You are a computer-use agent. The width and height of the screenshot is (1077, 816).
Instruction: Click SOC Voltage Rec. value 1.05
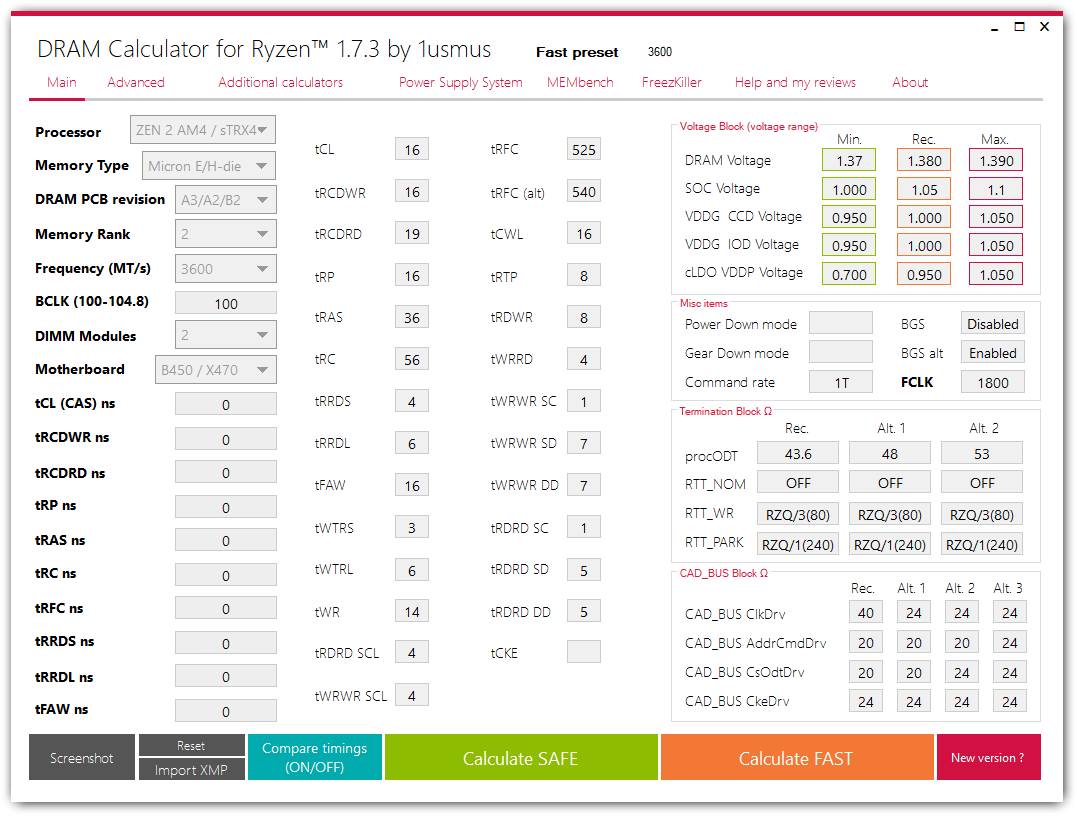click(x=924, y=189)
